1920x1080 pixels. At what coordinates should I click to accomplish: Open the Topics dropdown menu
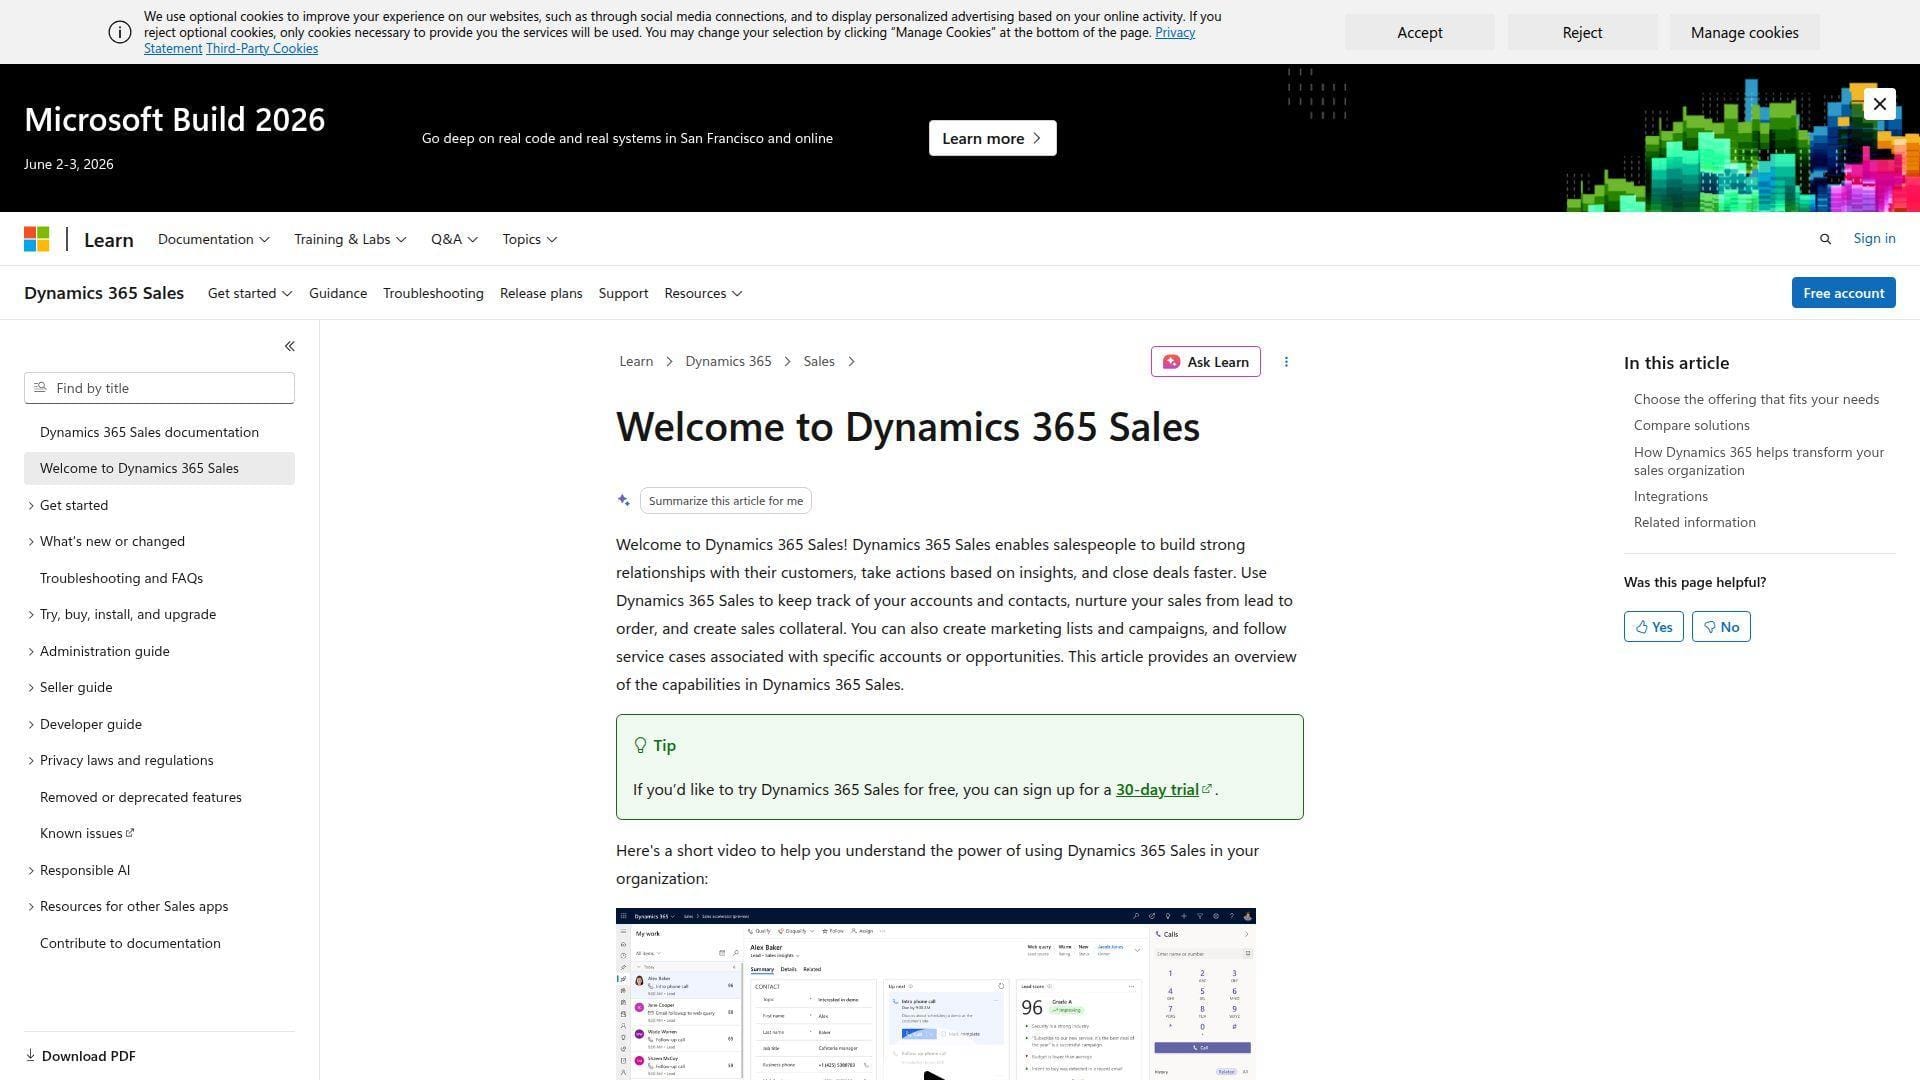(x=530, y=239)
